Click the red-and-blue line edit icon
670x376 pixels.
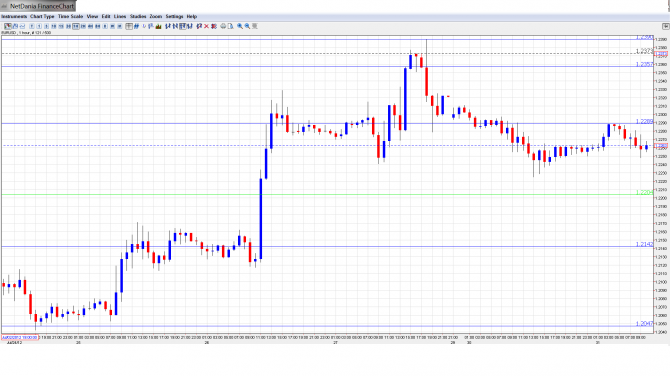[x=200, y=26]
